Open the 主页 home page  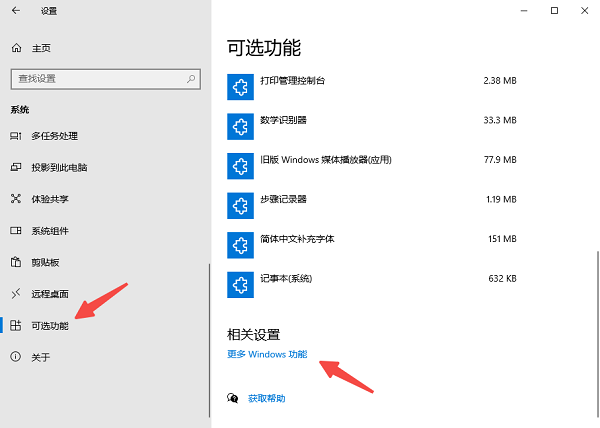click(40, 48)
